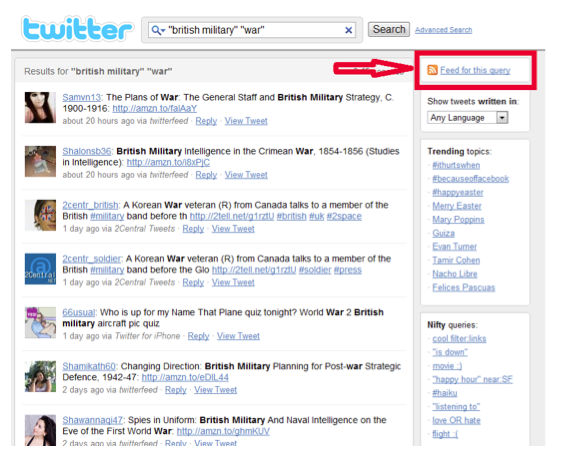
Task: Open the #military hashtag in 2centr_british's tweet
Action: 107,216
